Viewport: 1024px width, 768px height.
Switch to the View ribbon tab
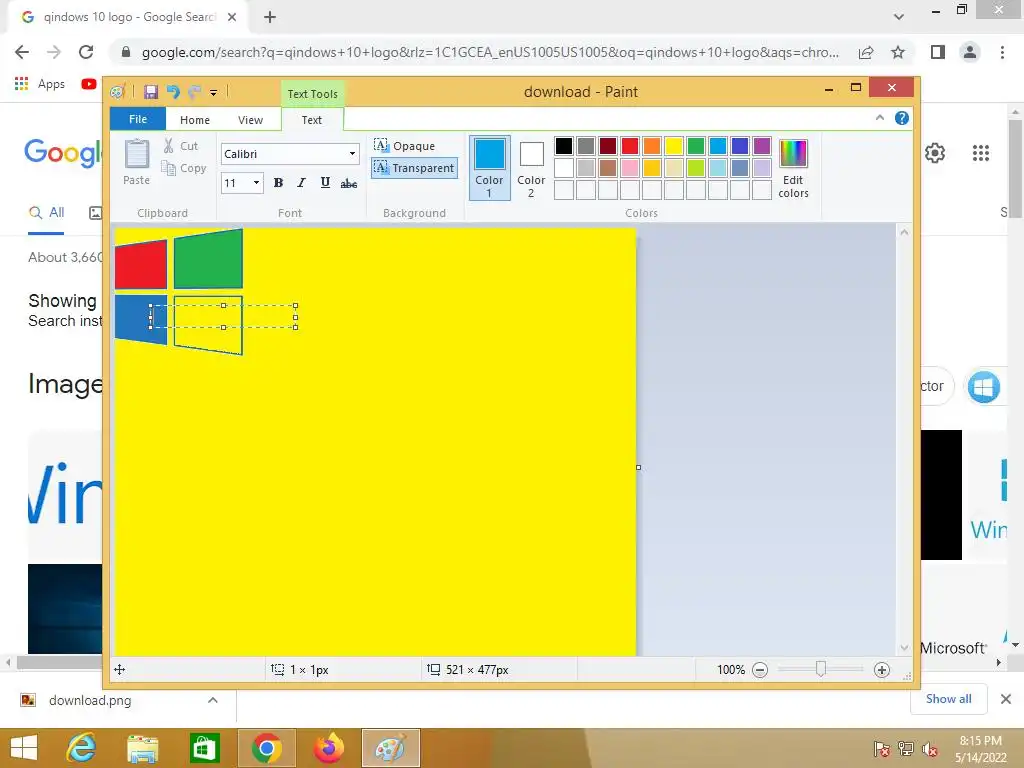(x=250, y=120)
